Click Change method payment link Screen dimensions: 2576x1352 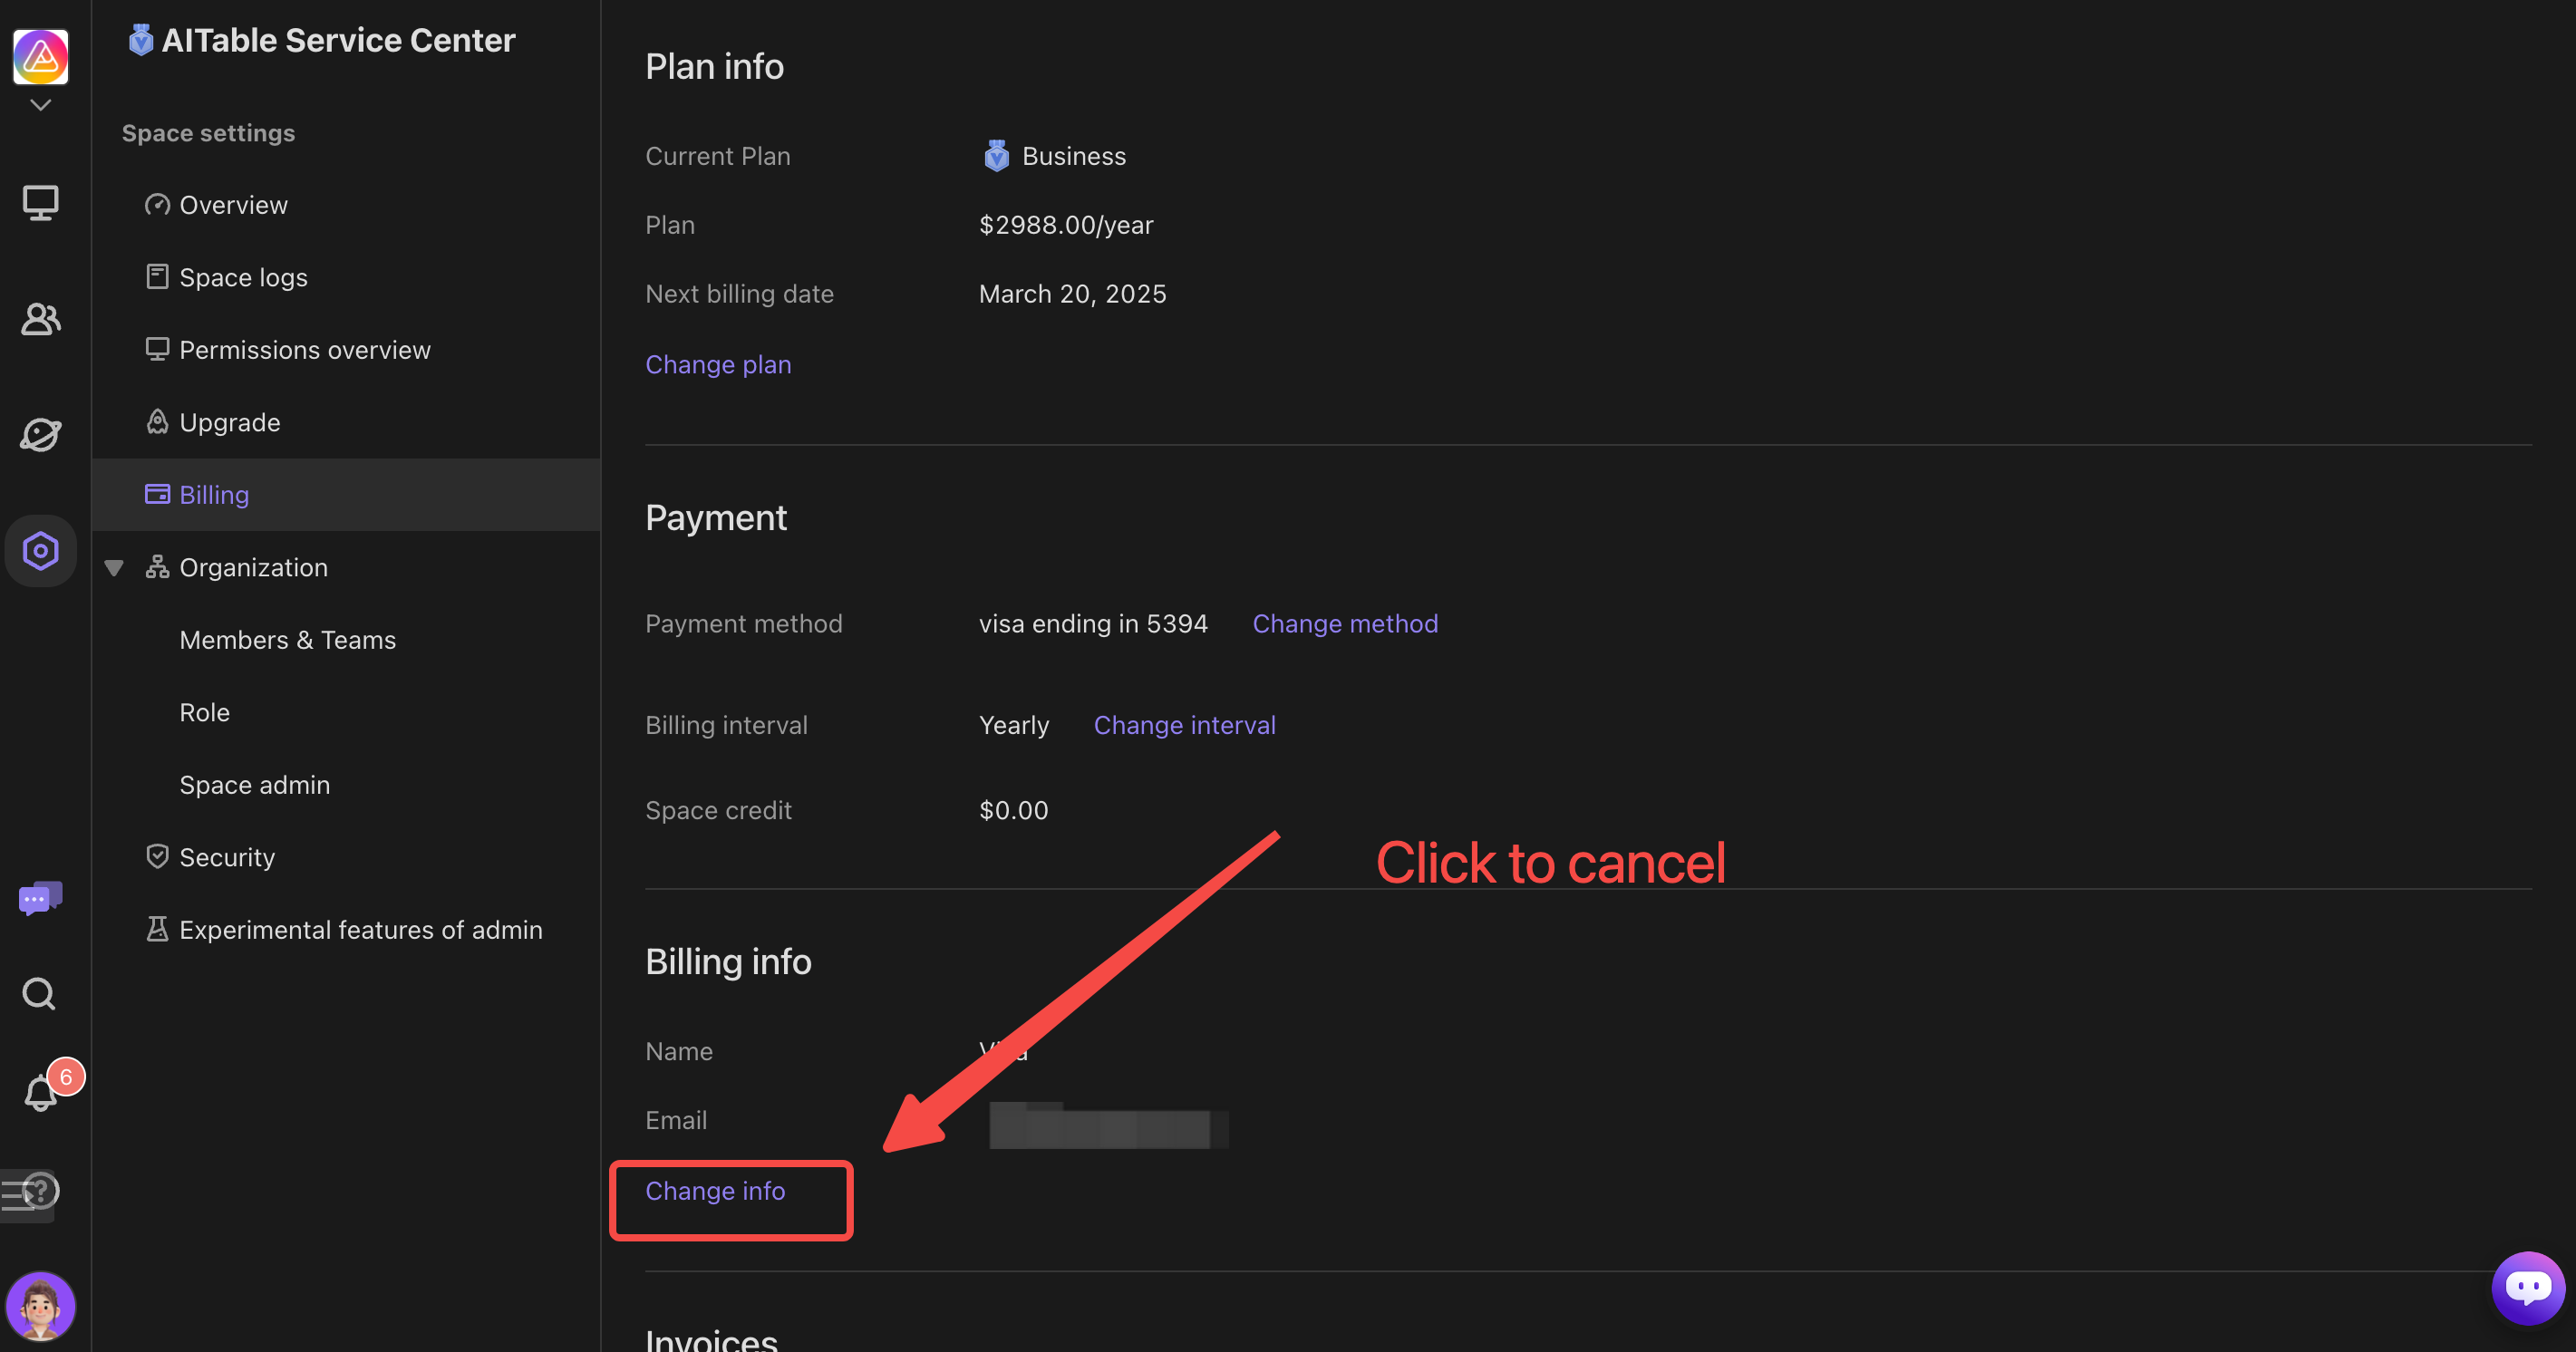[1344, 623]
